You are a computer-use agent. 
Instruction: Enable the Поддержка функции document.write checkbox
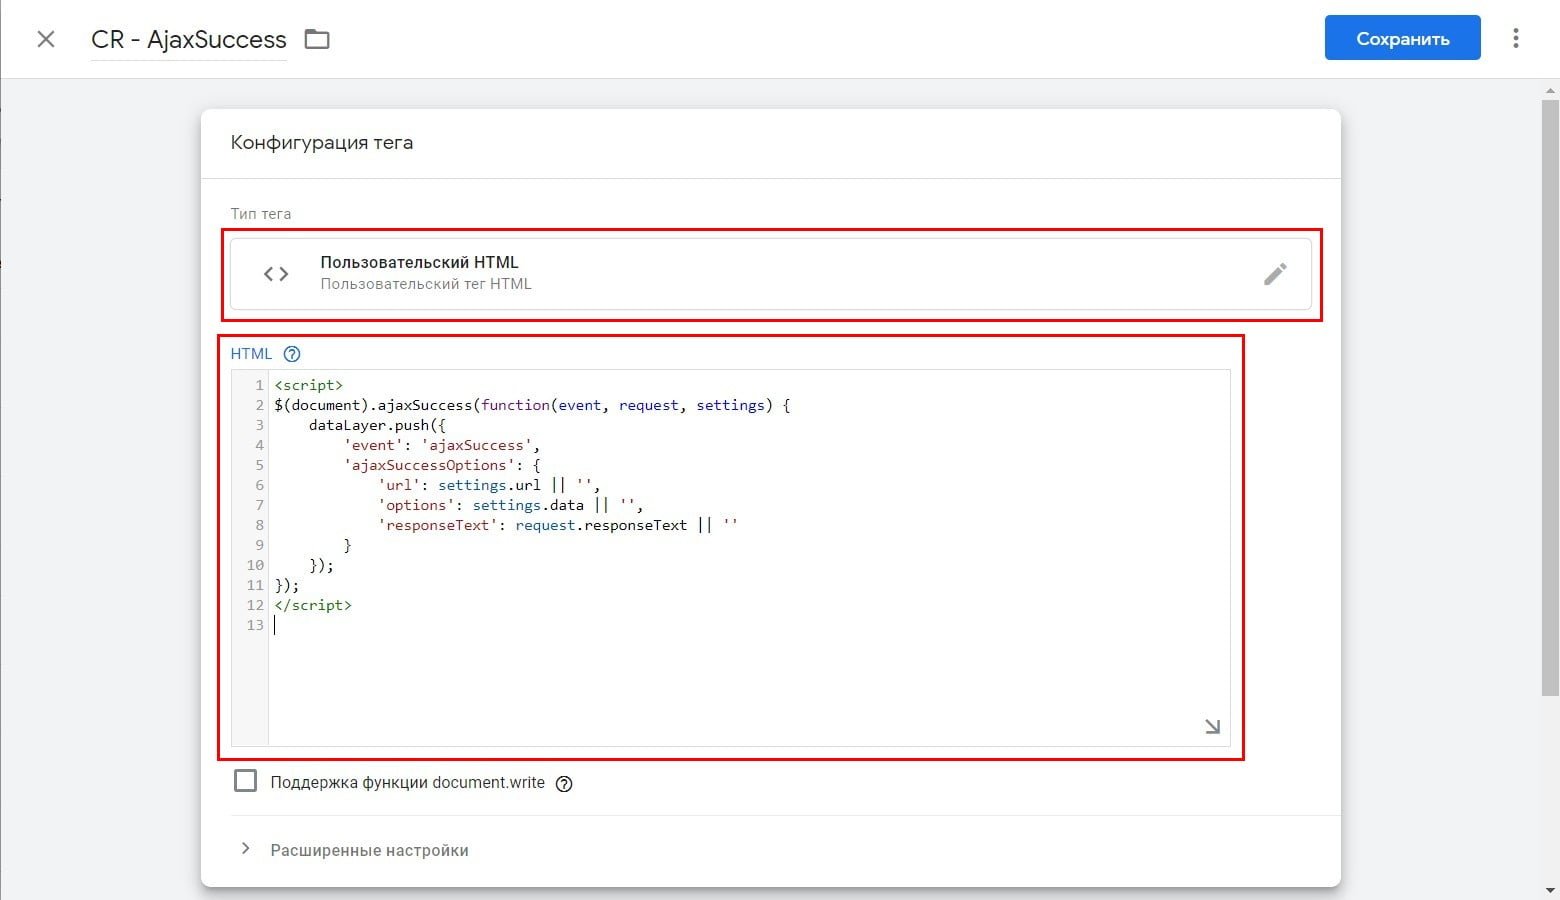(x=245, y=781)
